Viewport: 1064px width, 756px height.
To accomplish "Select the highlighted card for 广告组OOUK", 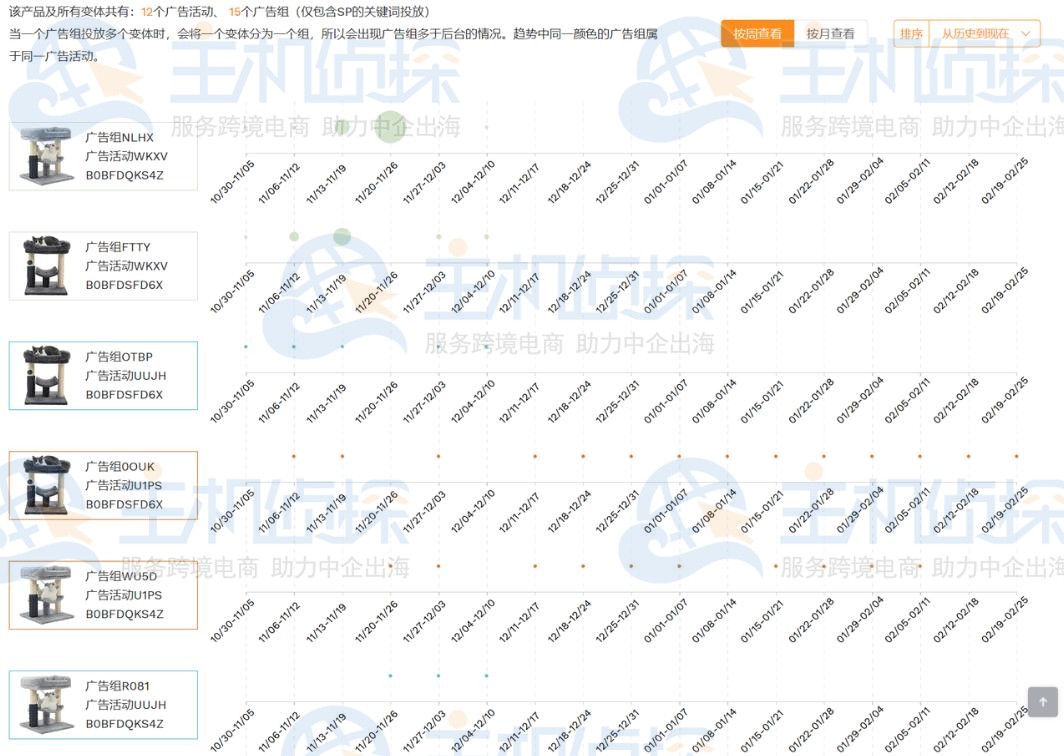I will tap(104, 484).
